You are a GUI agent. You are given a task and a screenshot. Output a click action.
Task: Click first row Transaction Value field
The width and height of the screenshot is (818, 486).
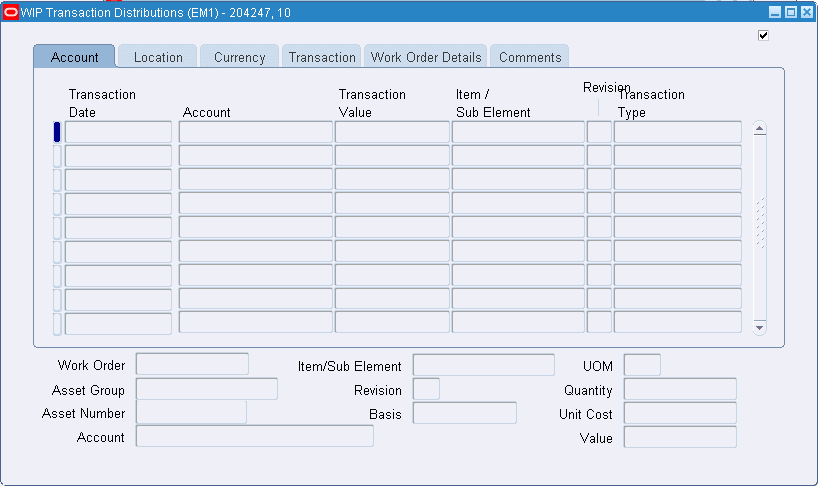392,132
